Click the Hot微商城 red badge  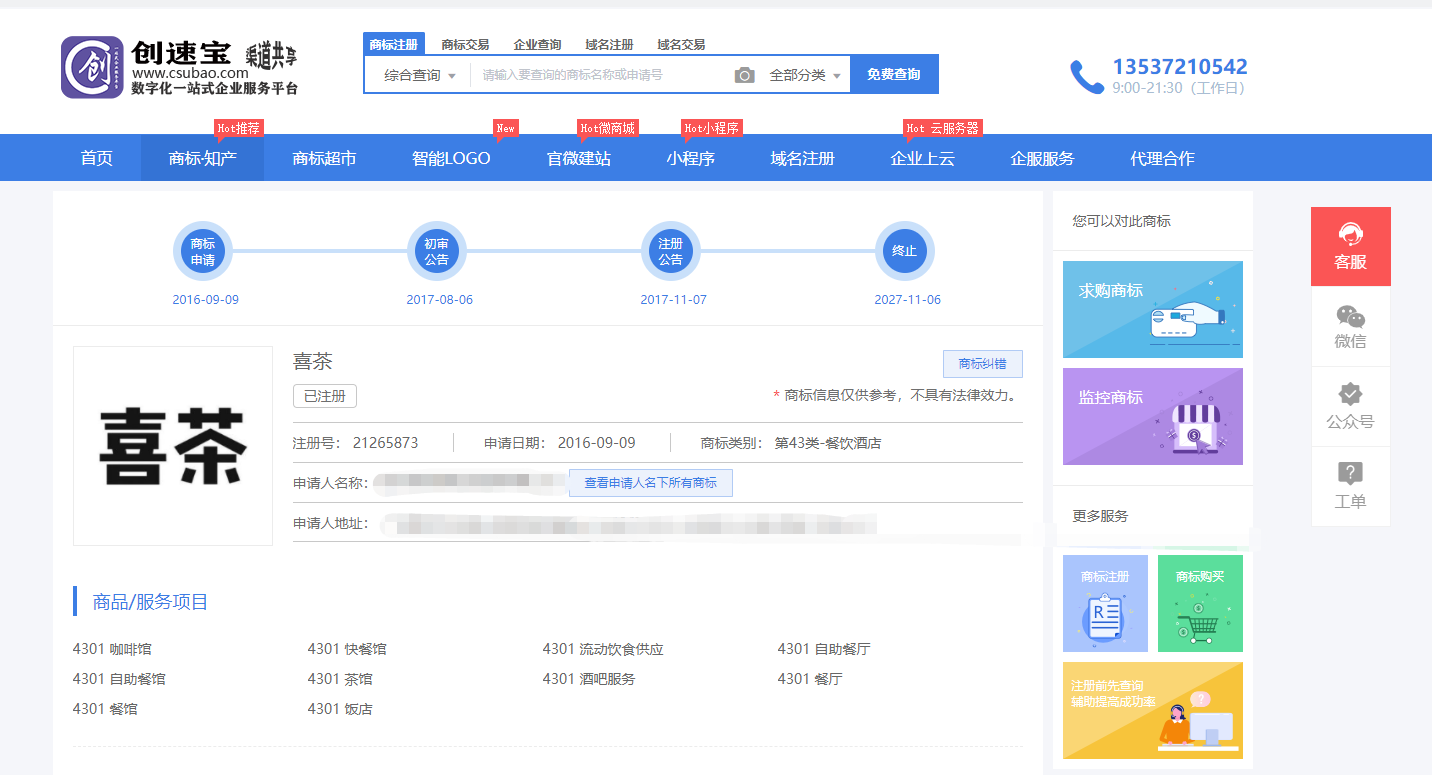pos(608,128)
